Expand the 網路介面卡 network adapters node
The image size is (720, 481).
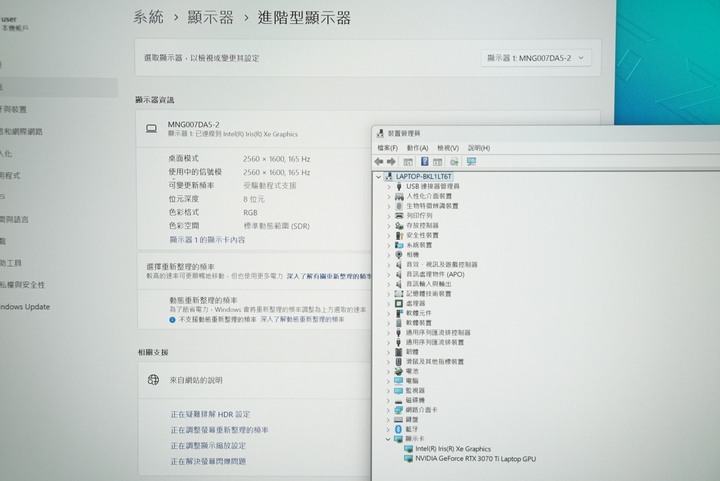[x=388, y=409]
